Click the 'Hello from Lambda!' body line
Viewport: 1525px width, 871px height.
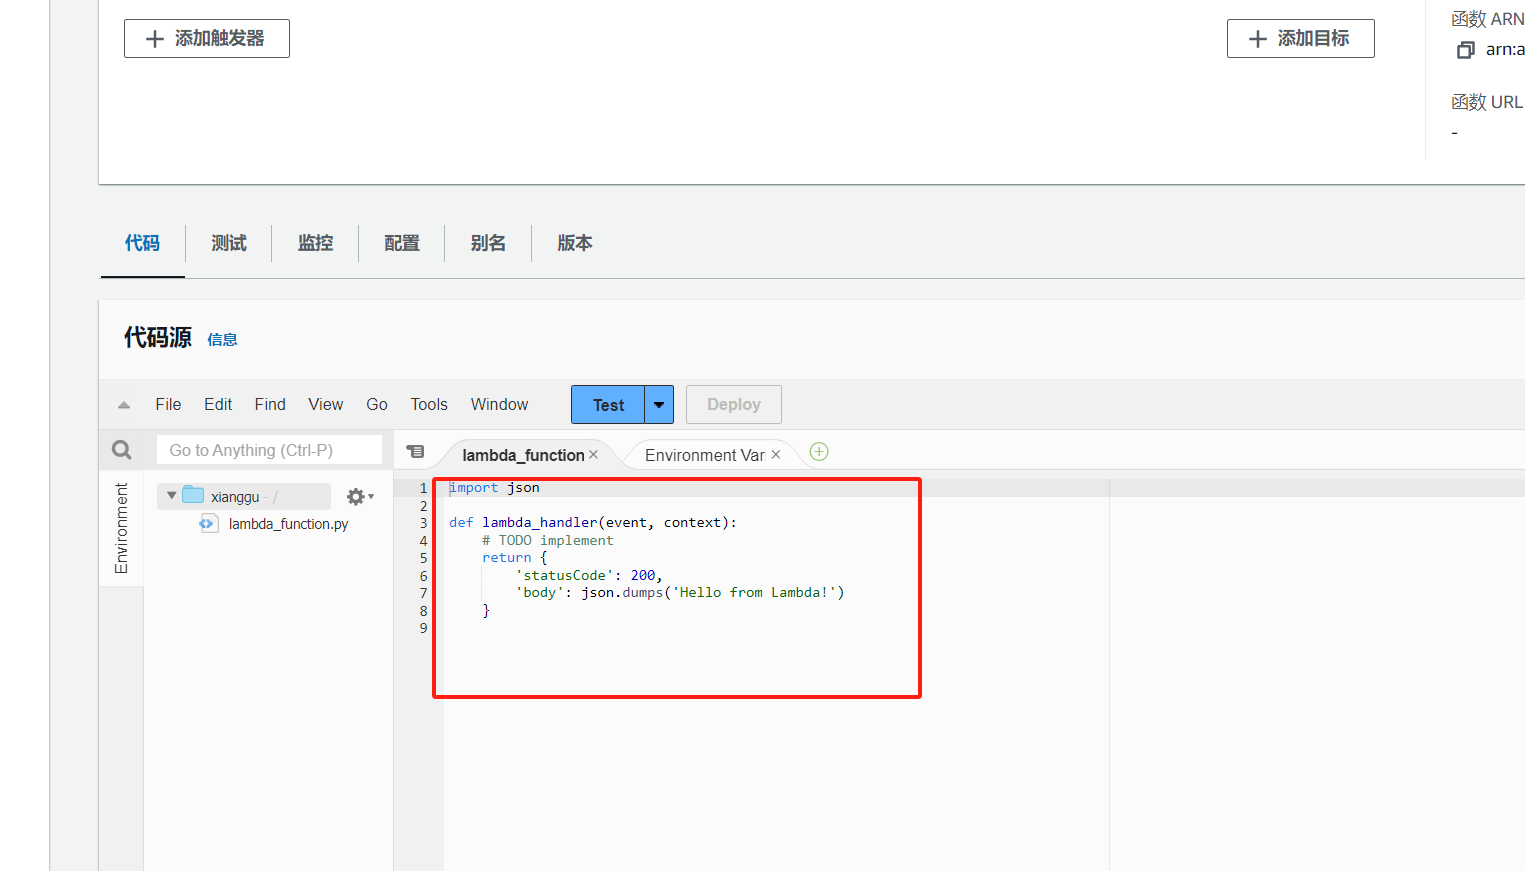(680, 593)
